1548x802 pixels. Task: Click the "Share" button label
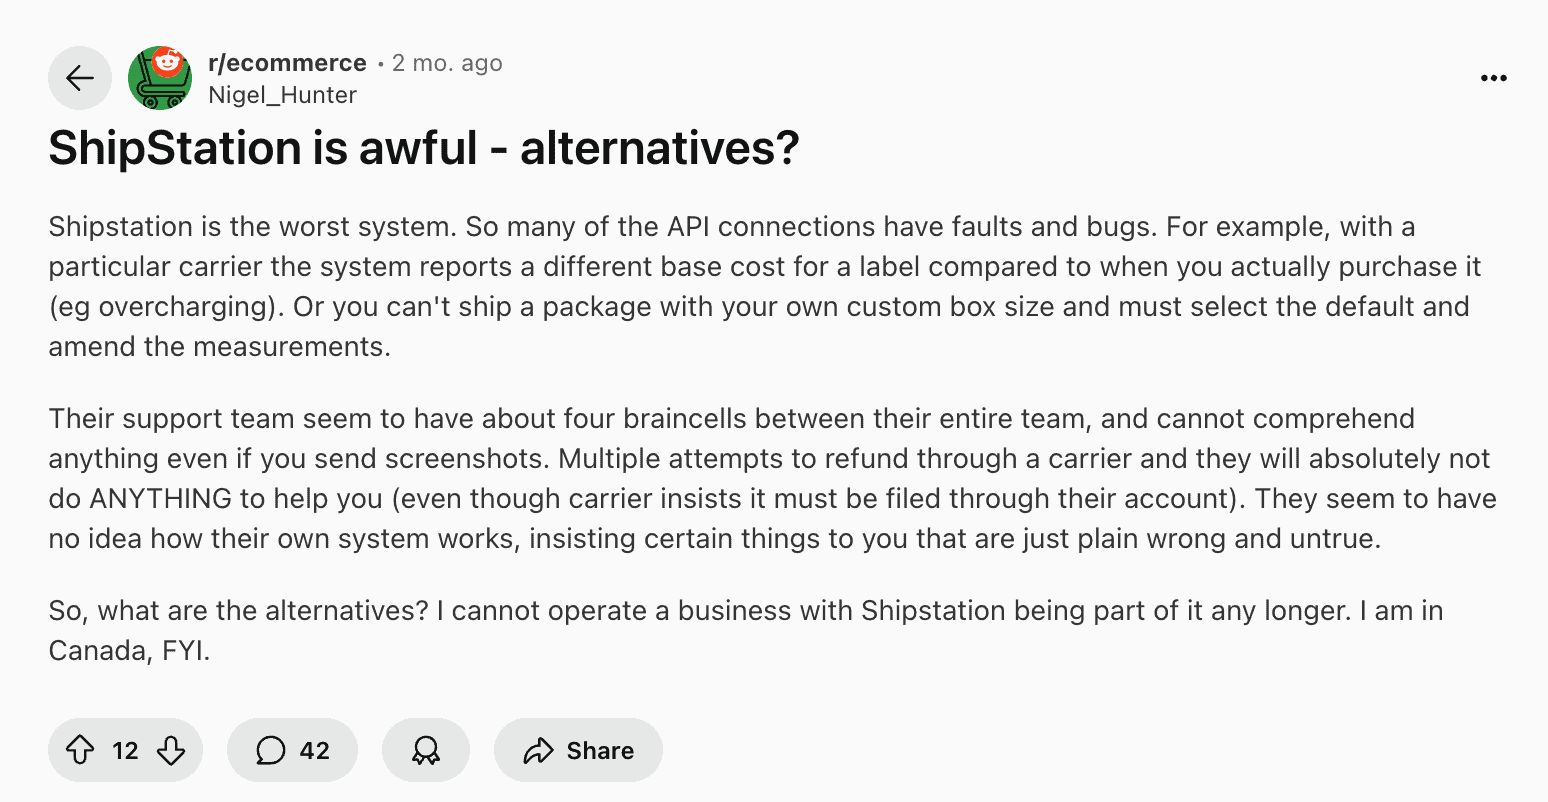600,750
